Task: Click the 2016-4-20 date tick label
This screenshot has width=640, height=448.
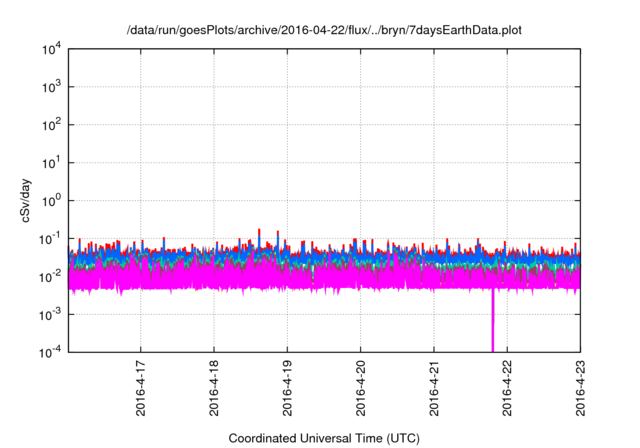Action: click(360, 388)
